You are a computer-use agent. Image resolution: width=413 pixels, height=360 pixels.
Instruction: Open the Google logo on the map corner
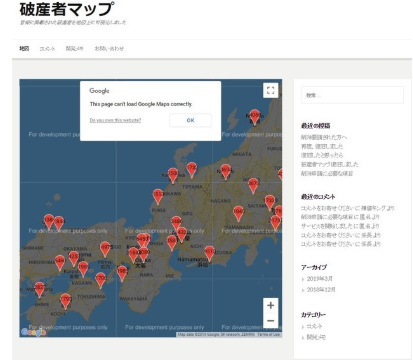tap(33, 332)
